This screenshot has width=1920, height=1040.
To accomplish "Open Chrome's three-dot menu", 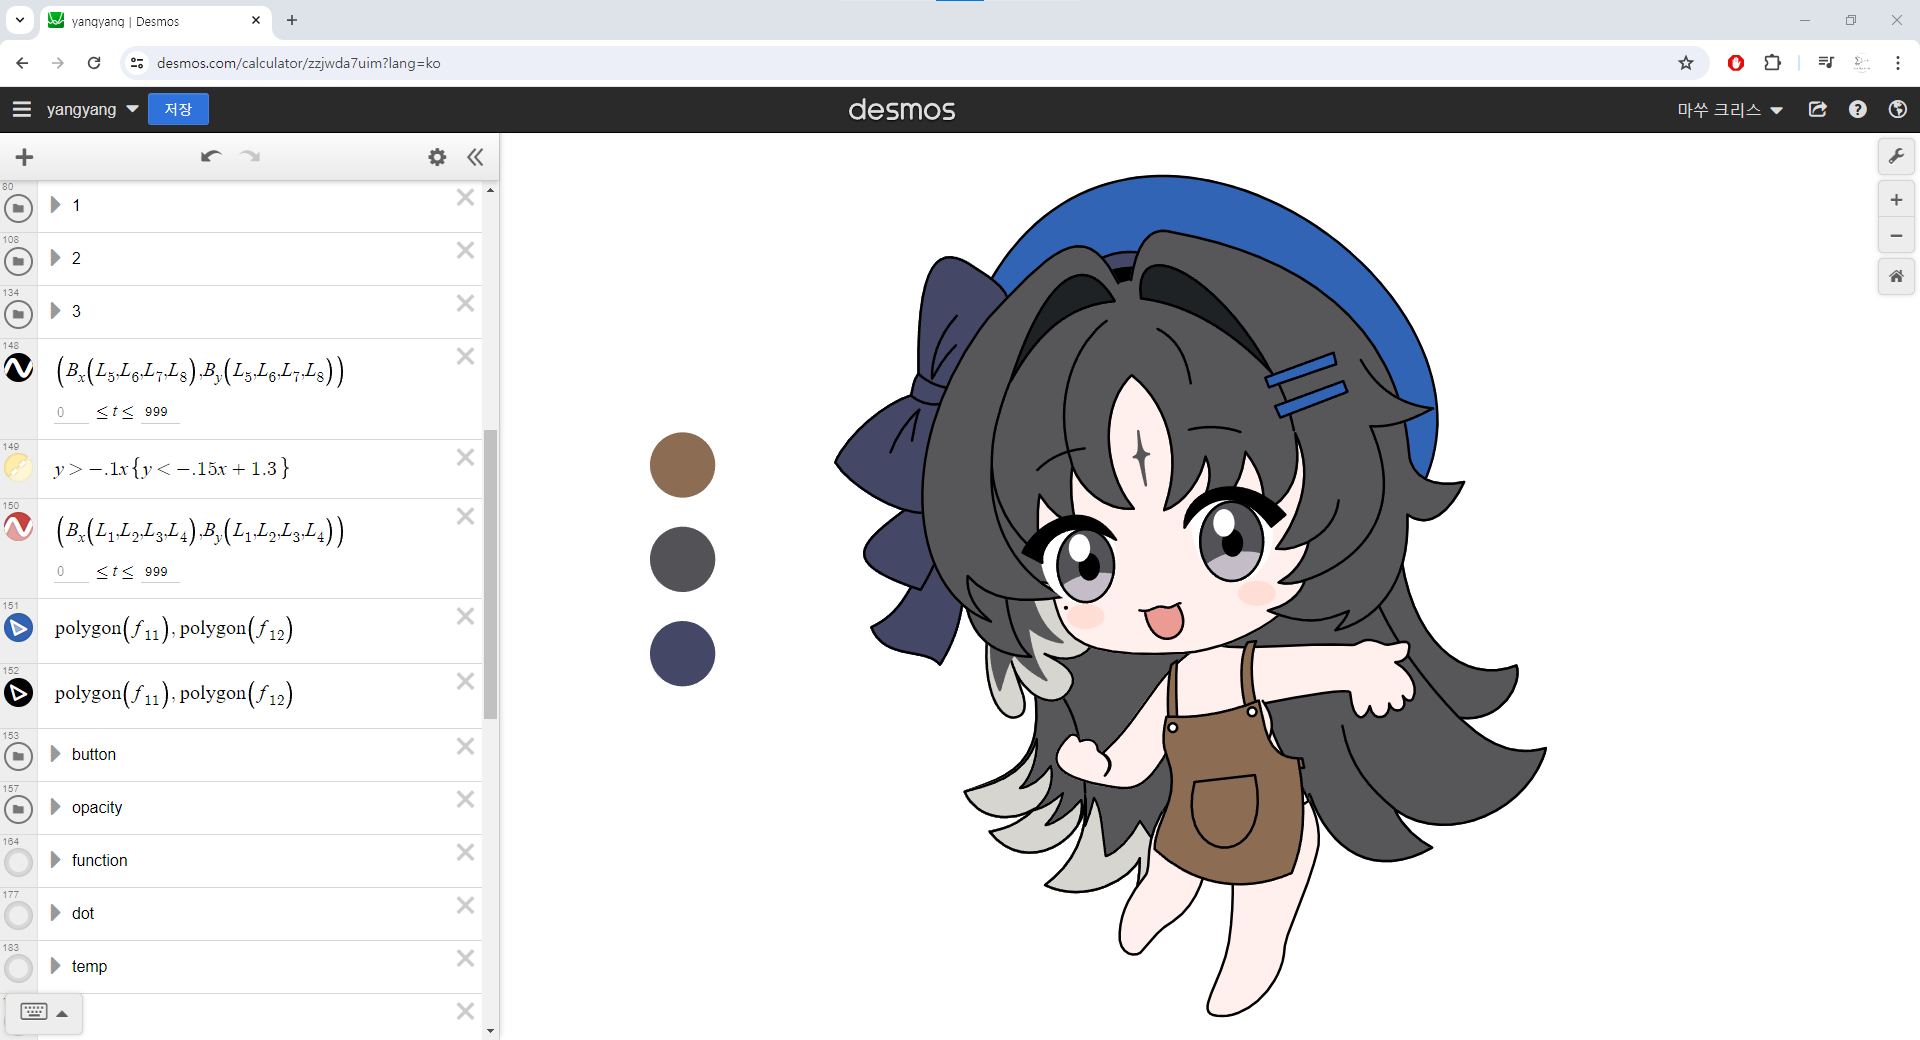I will click(x=1897, y=63).
